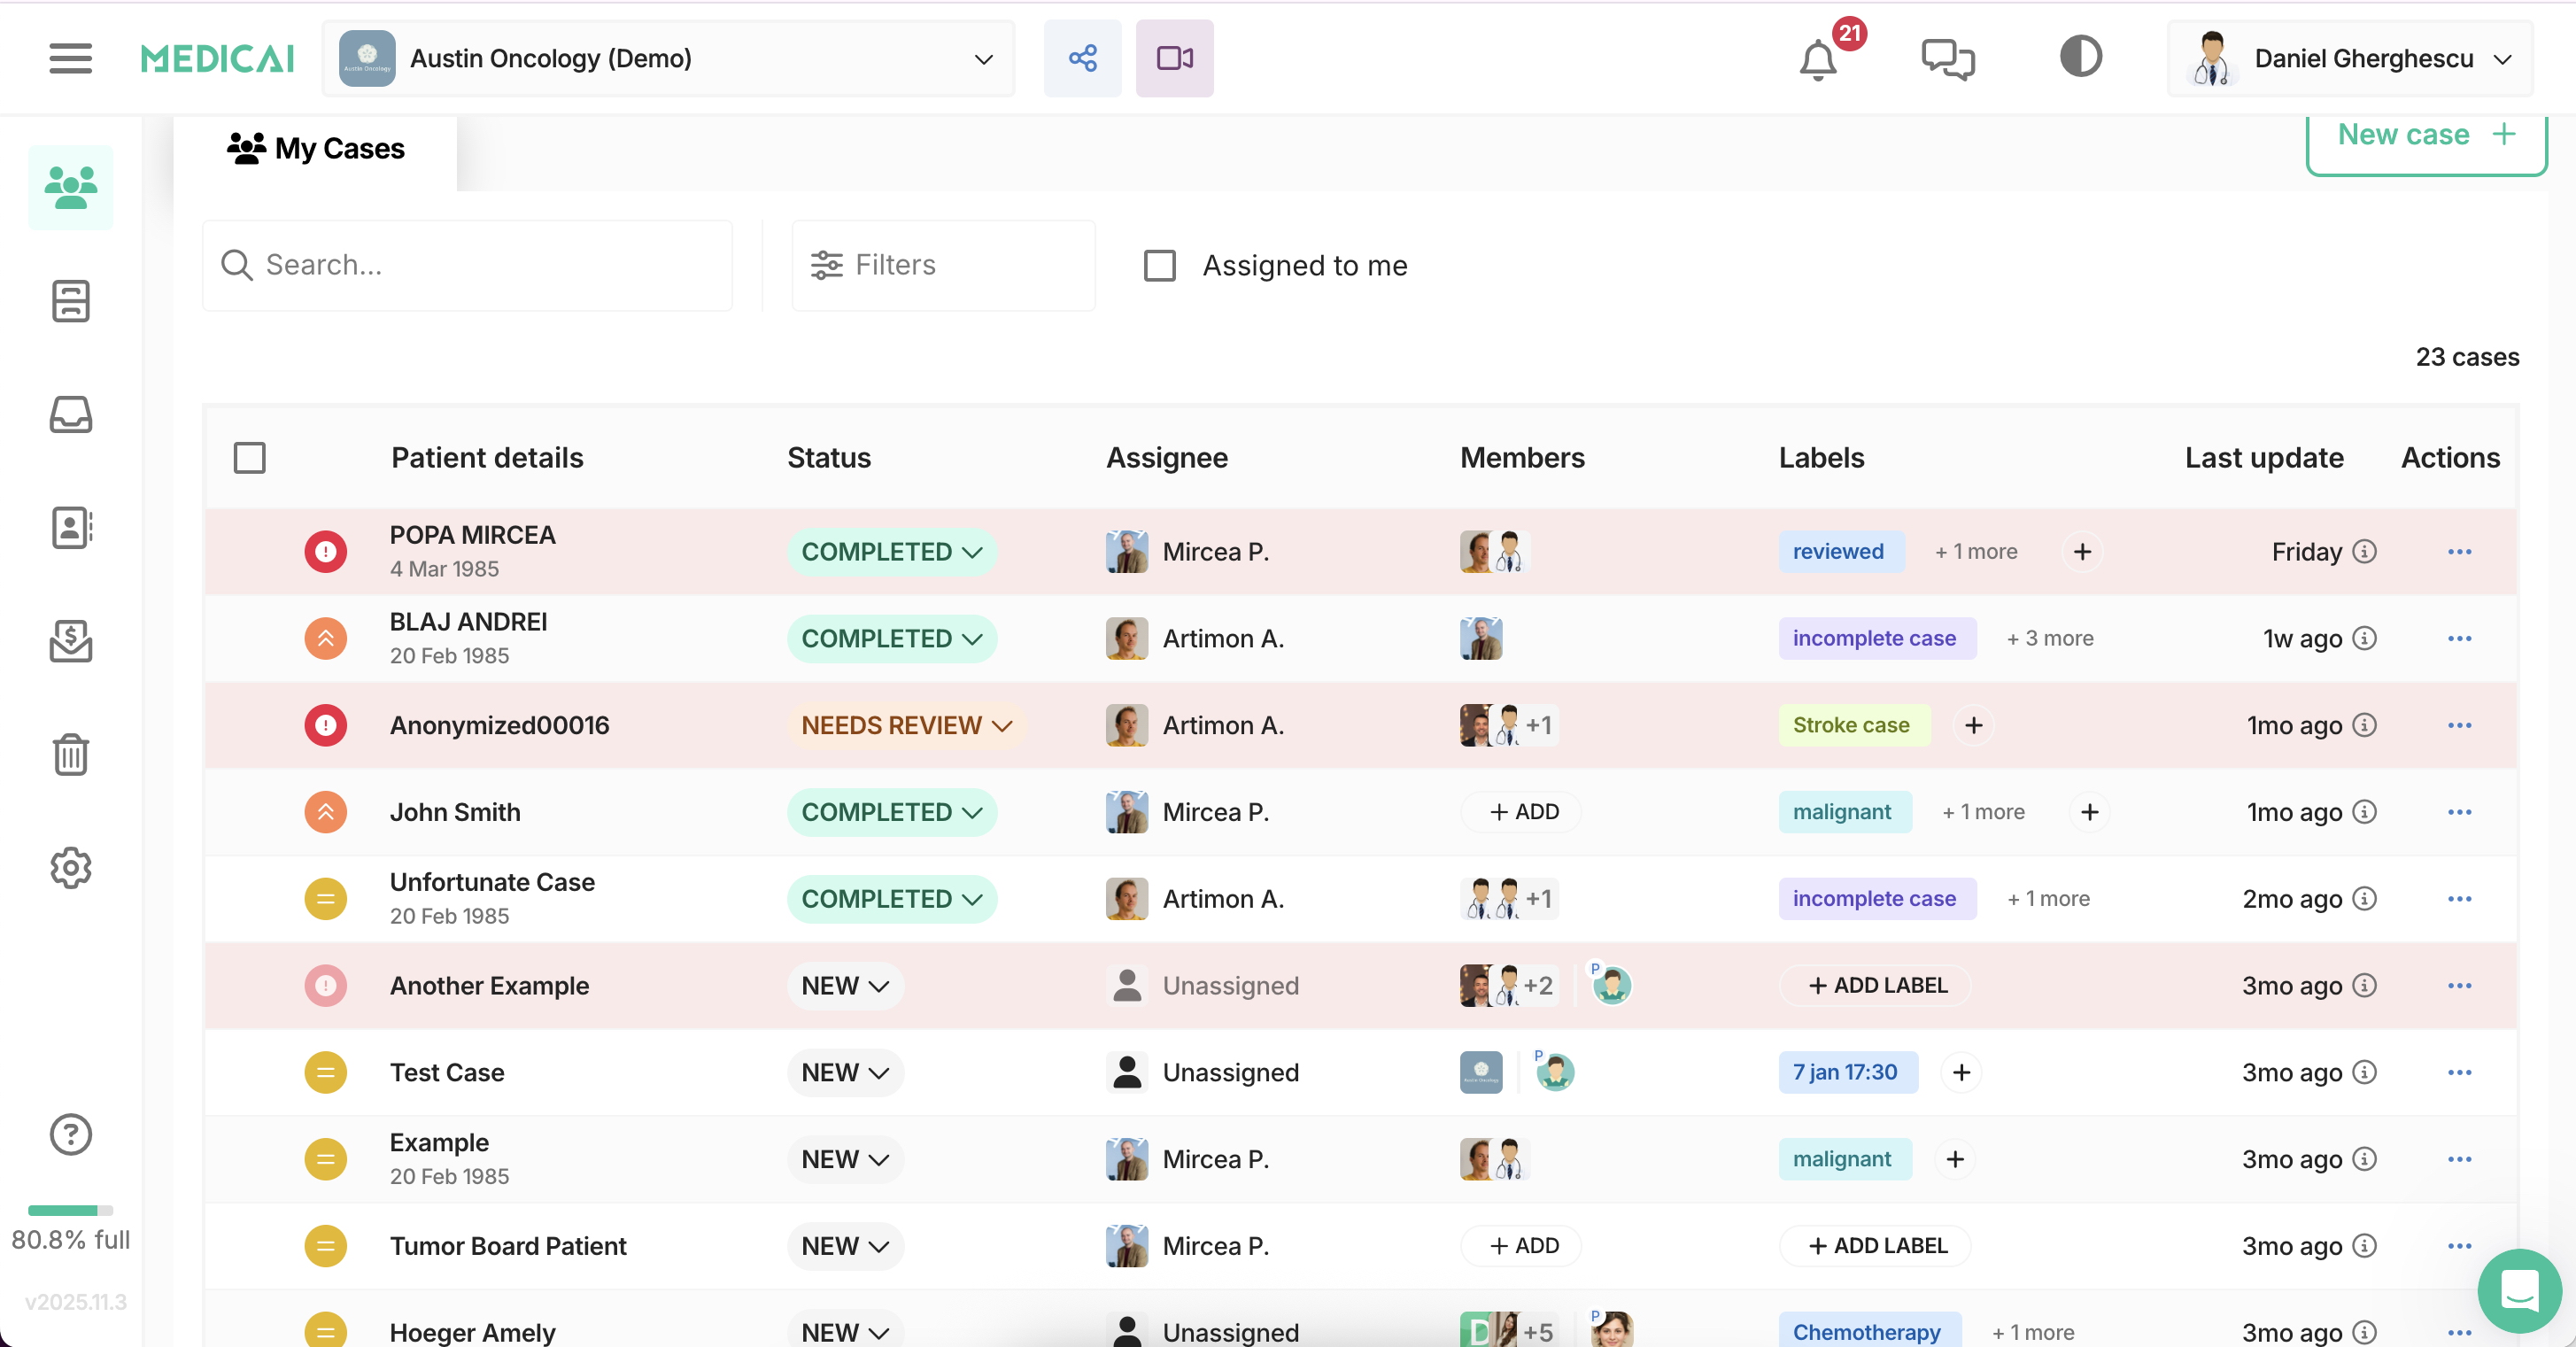
Task: Show last update info for Anonymized00016
Action: point(2364,725)
